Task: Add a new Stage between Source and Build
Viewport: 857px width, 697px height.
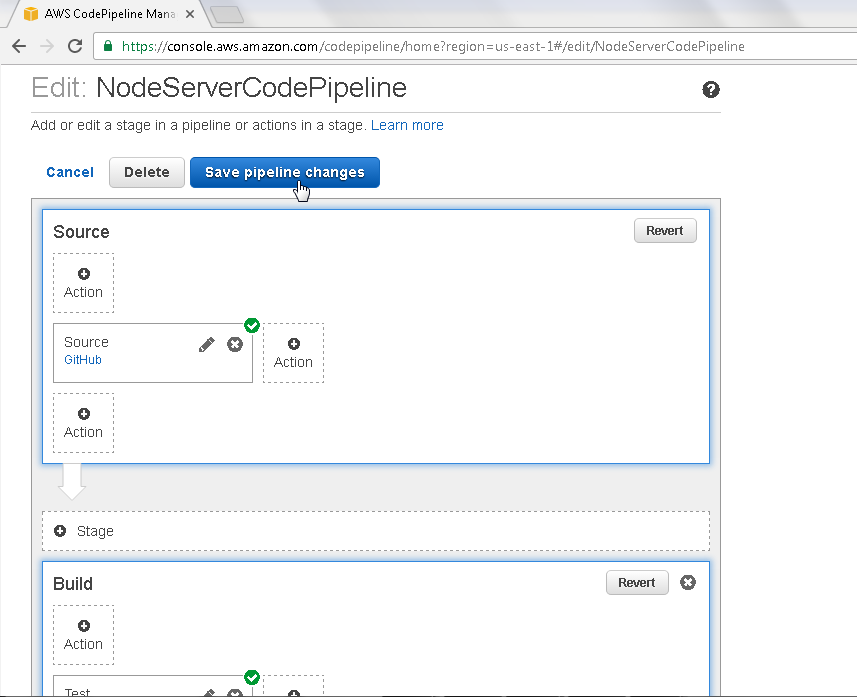Action: click(x=376, y=531)
